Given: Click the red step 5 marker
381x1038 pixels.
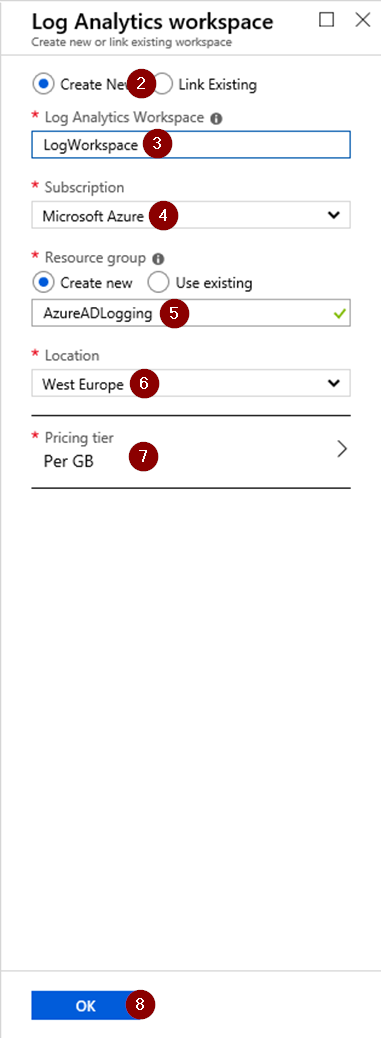Looking at the screenshot, I should 175,313.
